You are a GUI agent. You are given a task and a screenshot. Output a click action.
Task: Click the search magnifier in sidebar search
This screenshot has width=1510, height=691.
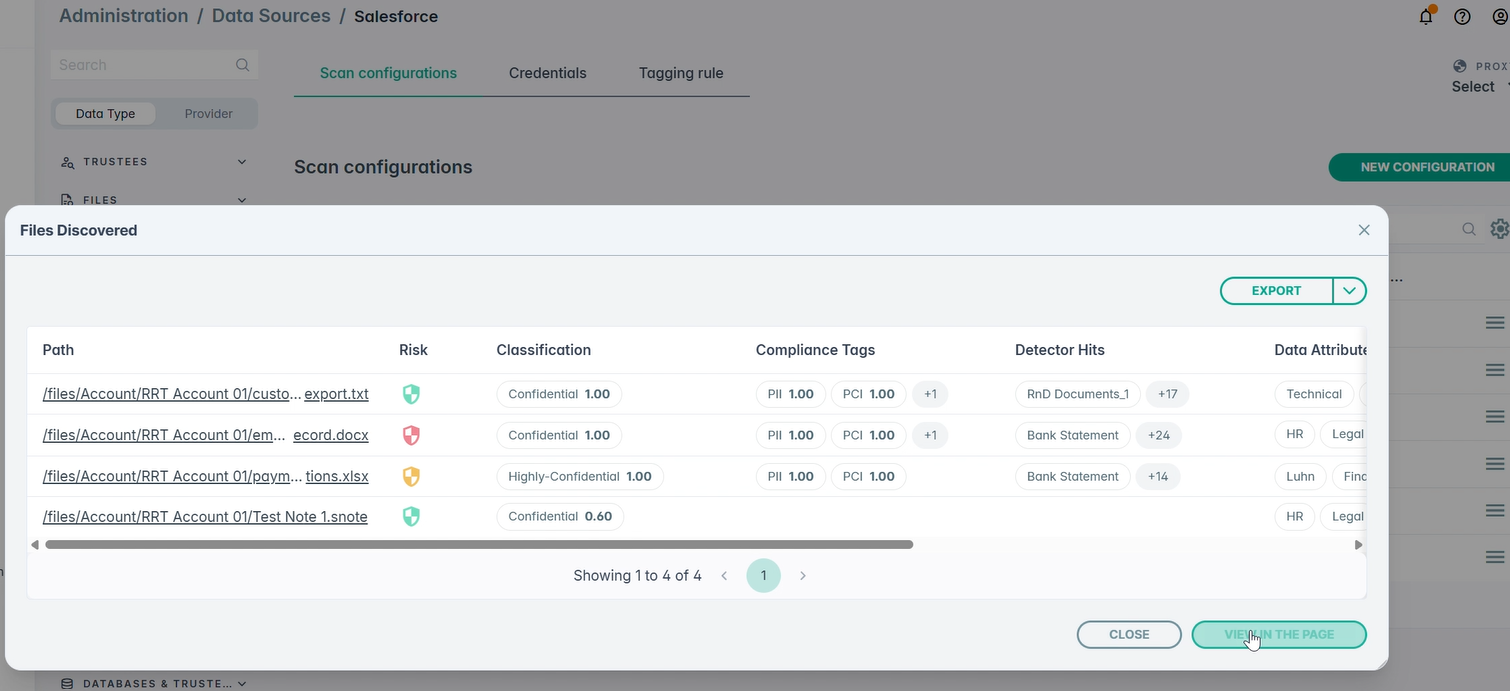point(242,65)
